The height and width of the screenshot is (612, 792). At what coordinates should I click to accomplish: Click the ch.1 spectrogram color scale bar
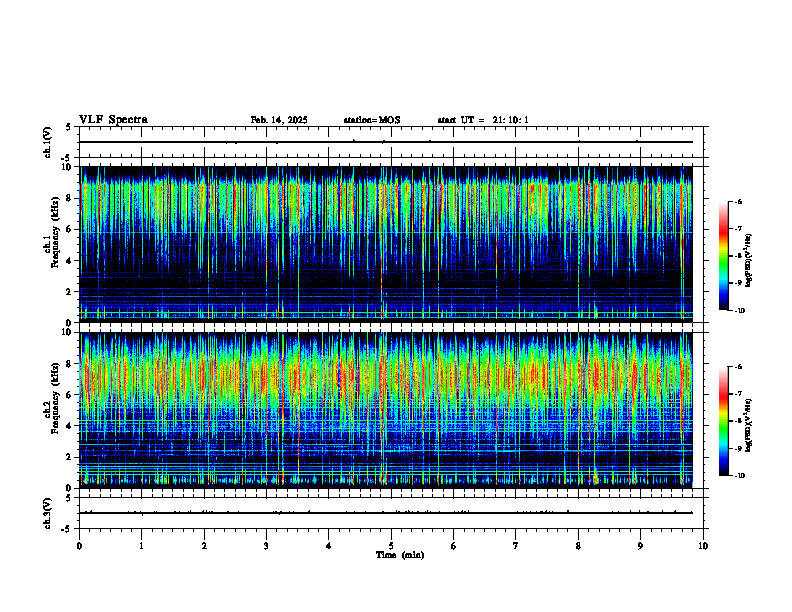tap(723, 256)
